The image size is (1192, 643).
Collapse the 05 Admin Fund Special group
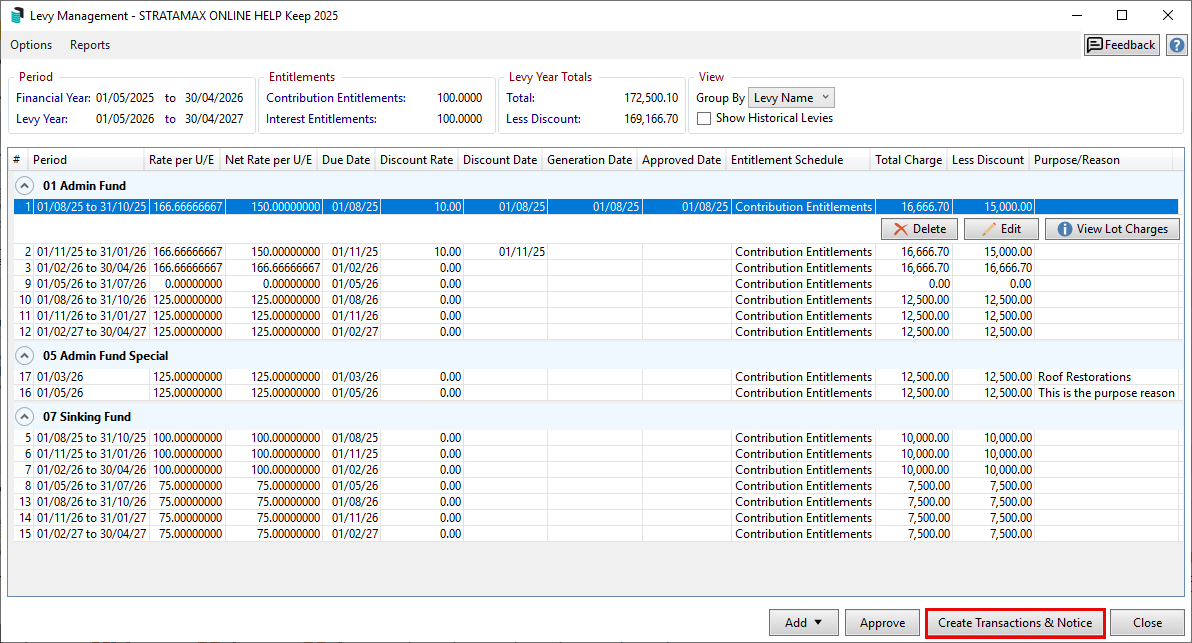tap(24, 356)
